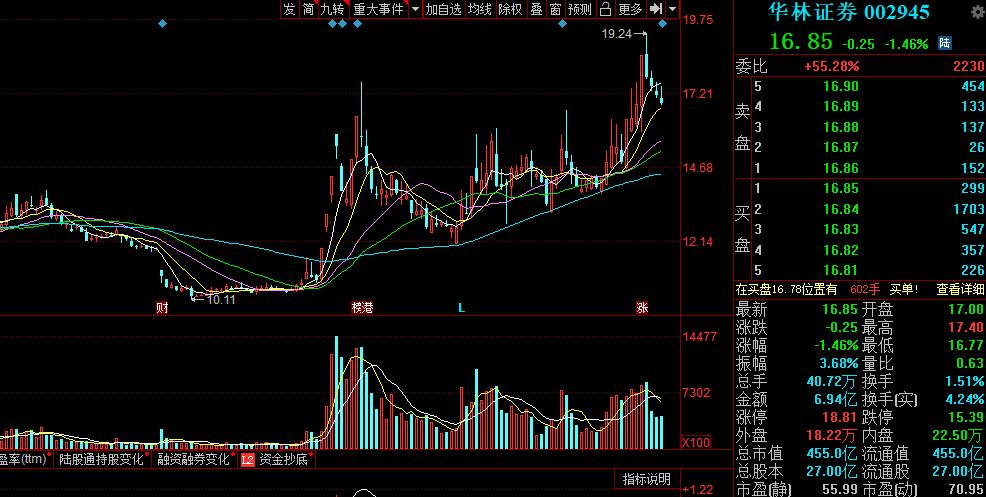Click the 简 toolbar button
Viewport: 986px width, 497px height.
(x=308, y=9)
